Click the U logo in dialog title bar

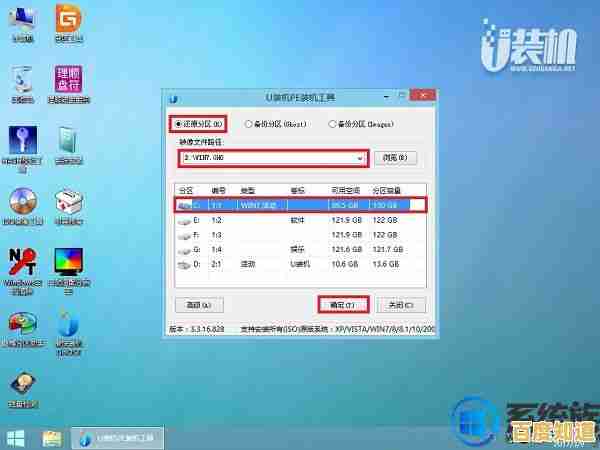(x=173, y=99)
